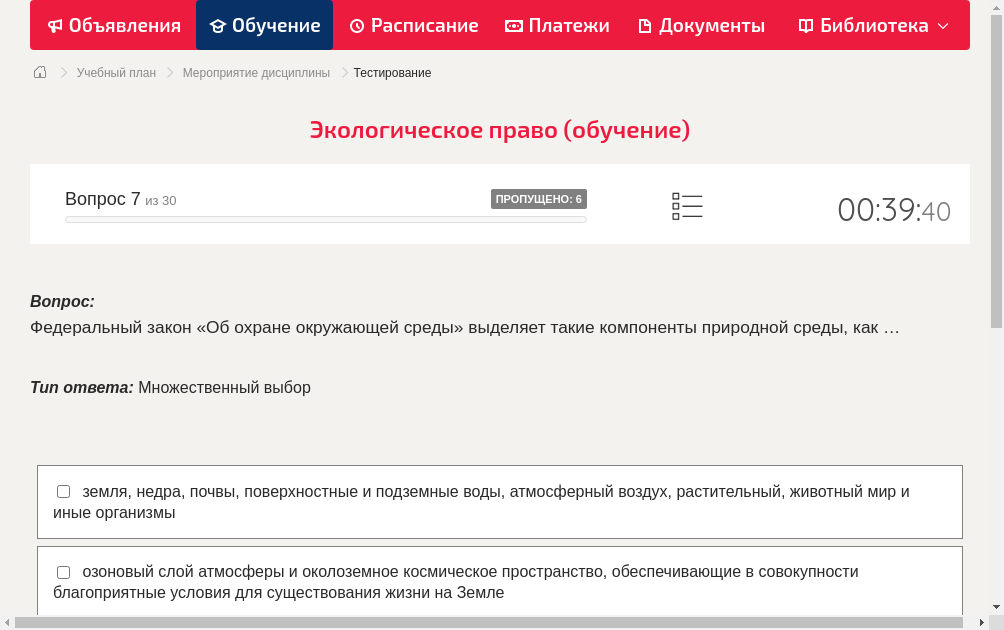Click the question progress bar
Screen dimensions: 1004x630
(325, 219)
